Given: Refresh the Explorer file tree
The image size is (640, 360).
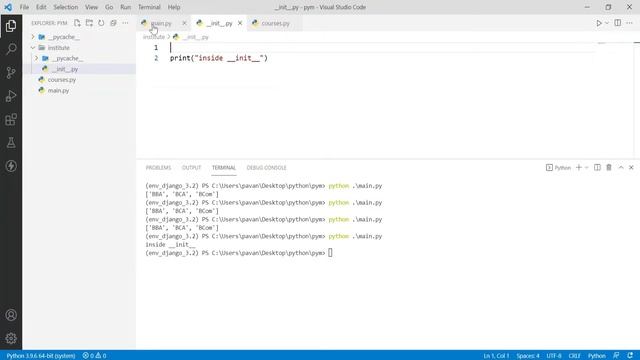Looking at the screenshot, I should point(101,23).
